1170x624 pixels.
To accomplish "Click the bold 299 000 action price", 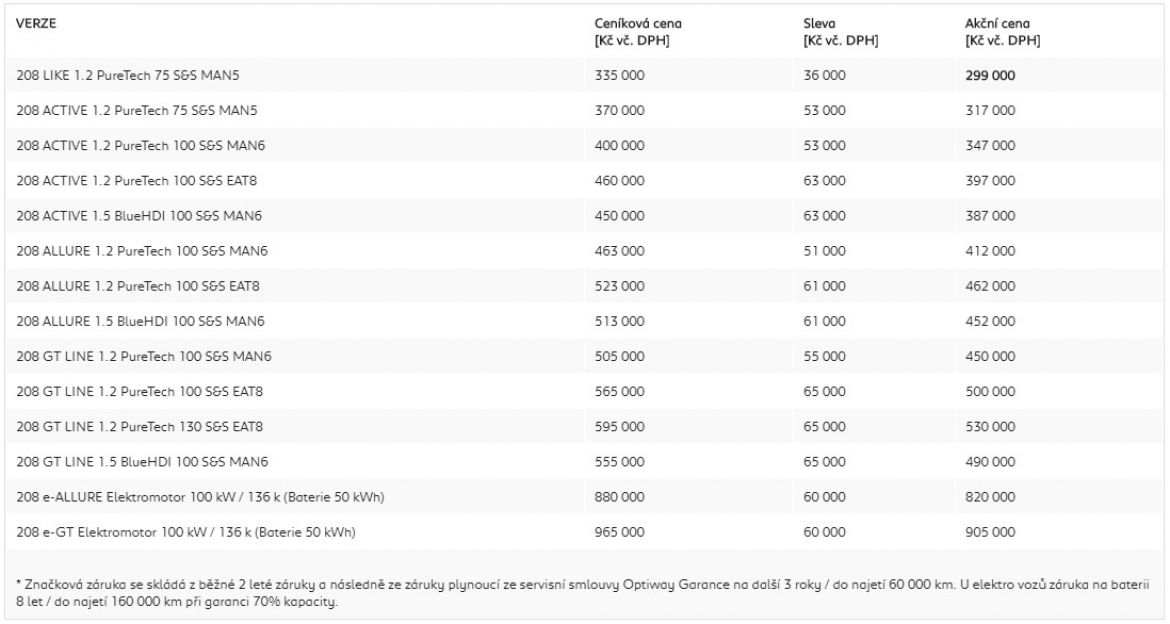I will click(x=990, y=75).
